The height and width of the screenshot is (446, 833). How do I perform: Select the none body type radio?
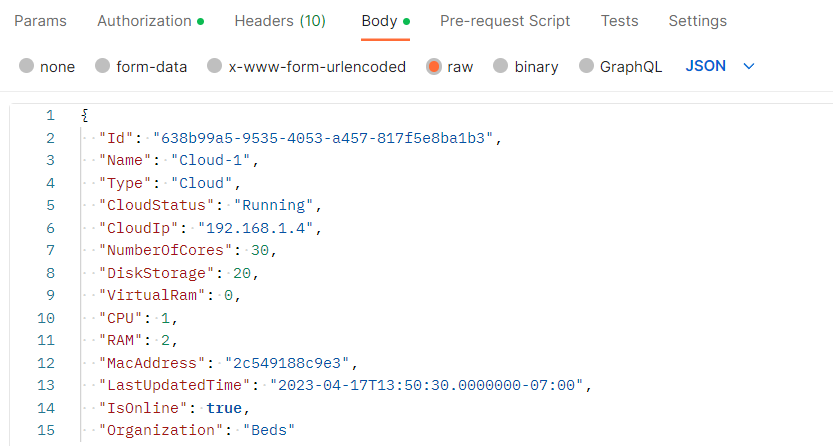(x=27, y=66)
